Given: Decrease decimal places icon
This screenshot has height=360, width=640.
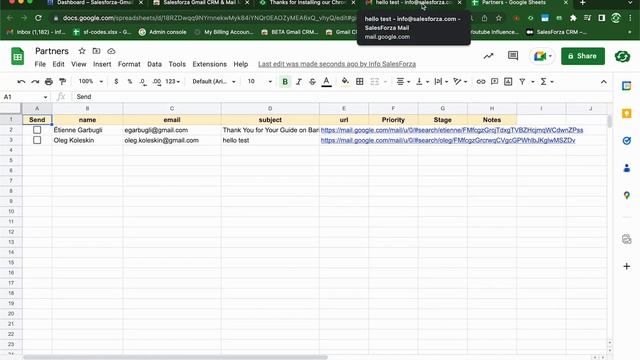Looking at the screenshot, I should (142, 82).
